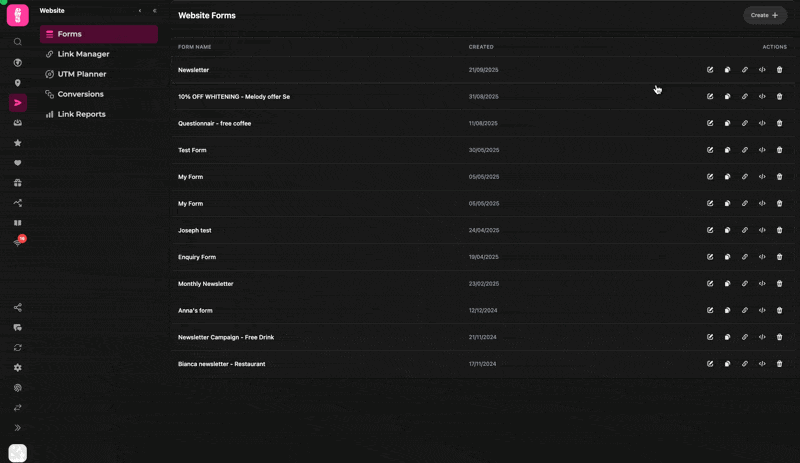Viewport: 800px width, 463px height.
Task: Click the single left chevron beside Website
Action: 140,11
